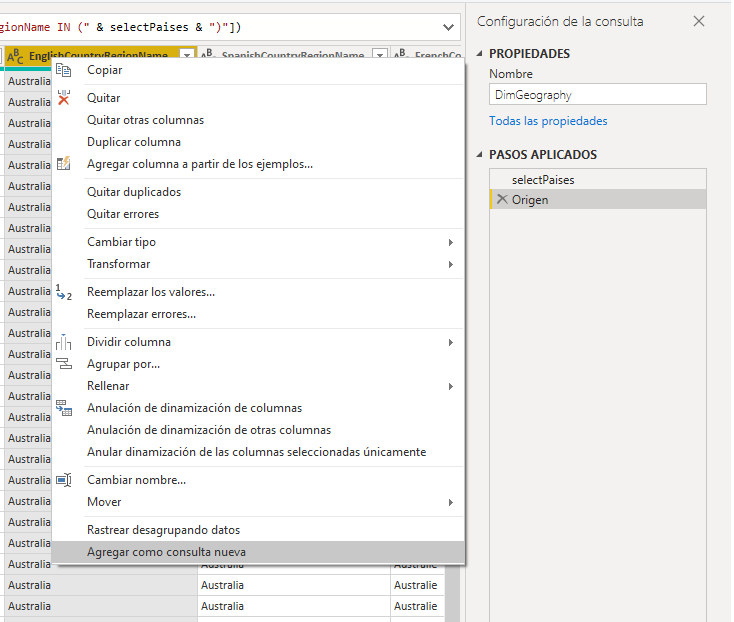The image size is (734, 622).
Task: Click ABC type icon of EnglishCountryRegionName column
Action: [15, 56]
